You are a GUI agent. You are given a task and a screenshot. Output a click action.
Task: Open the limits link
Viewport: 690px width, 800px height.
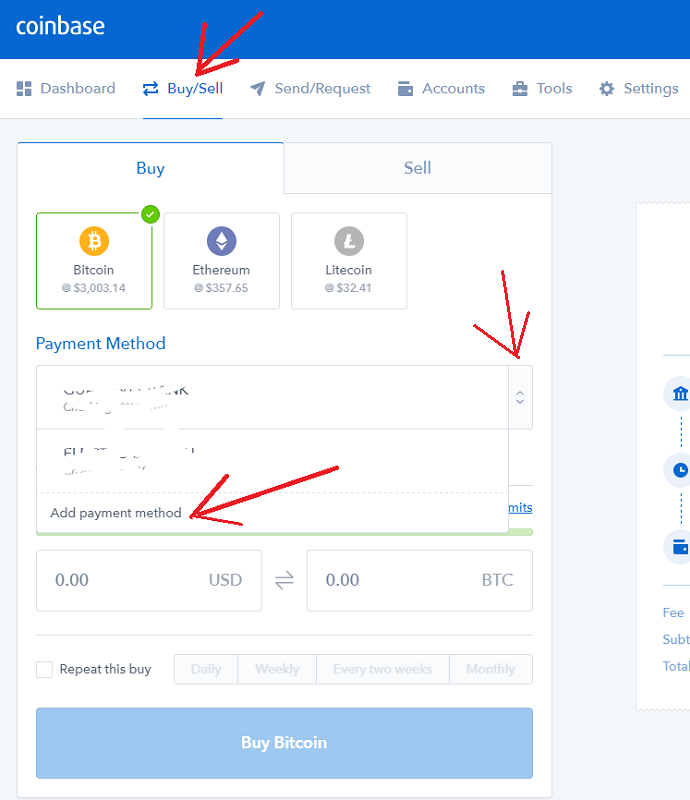coord(520,508)
